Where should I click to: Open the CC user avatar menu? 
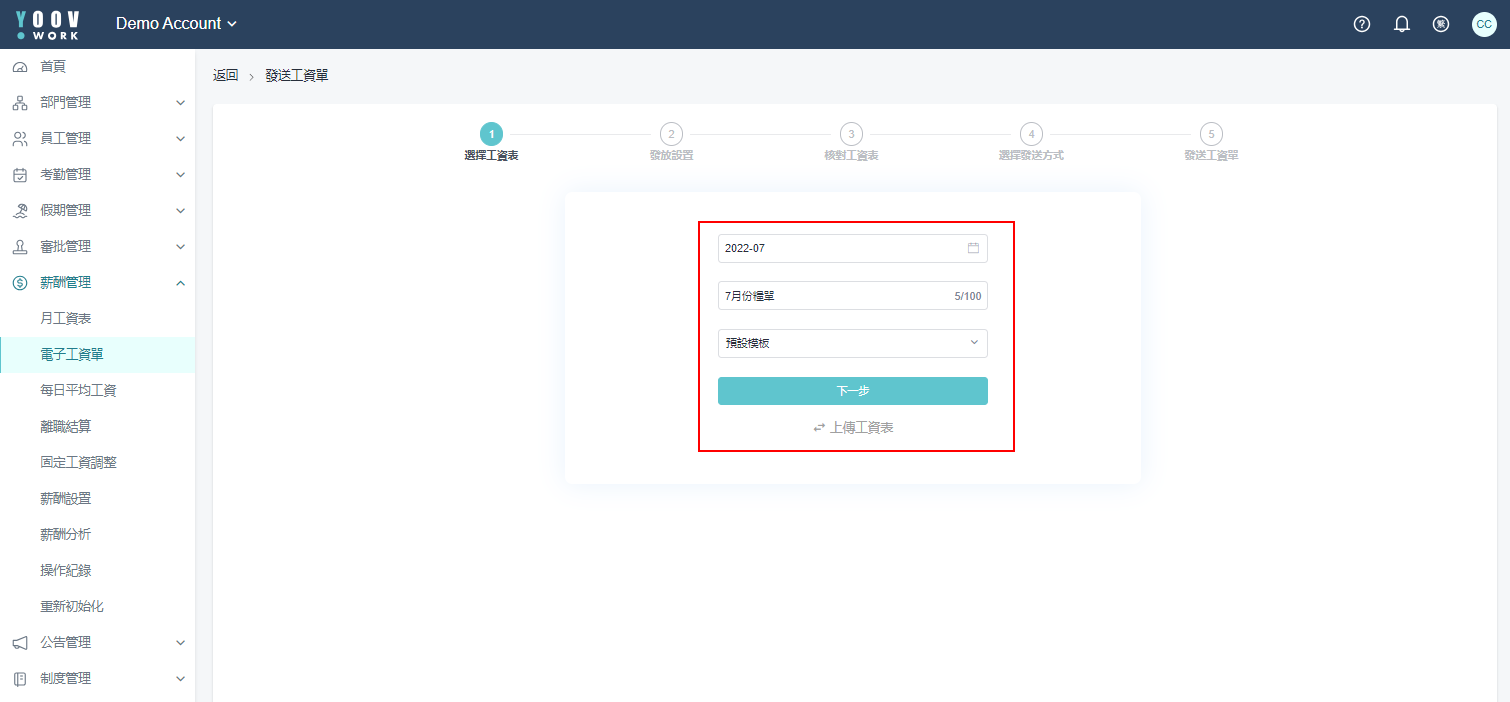click(1484, 24)
